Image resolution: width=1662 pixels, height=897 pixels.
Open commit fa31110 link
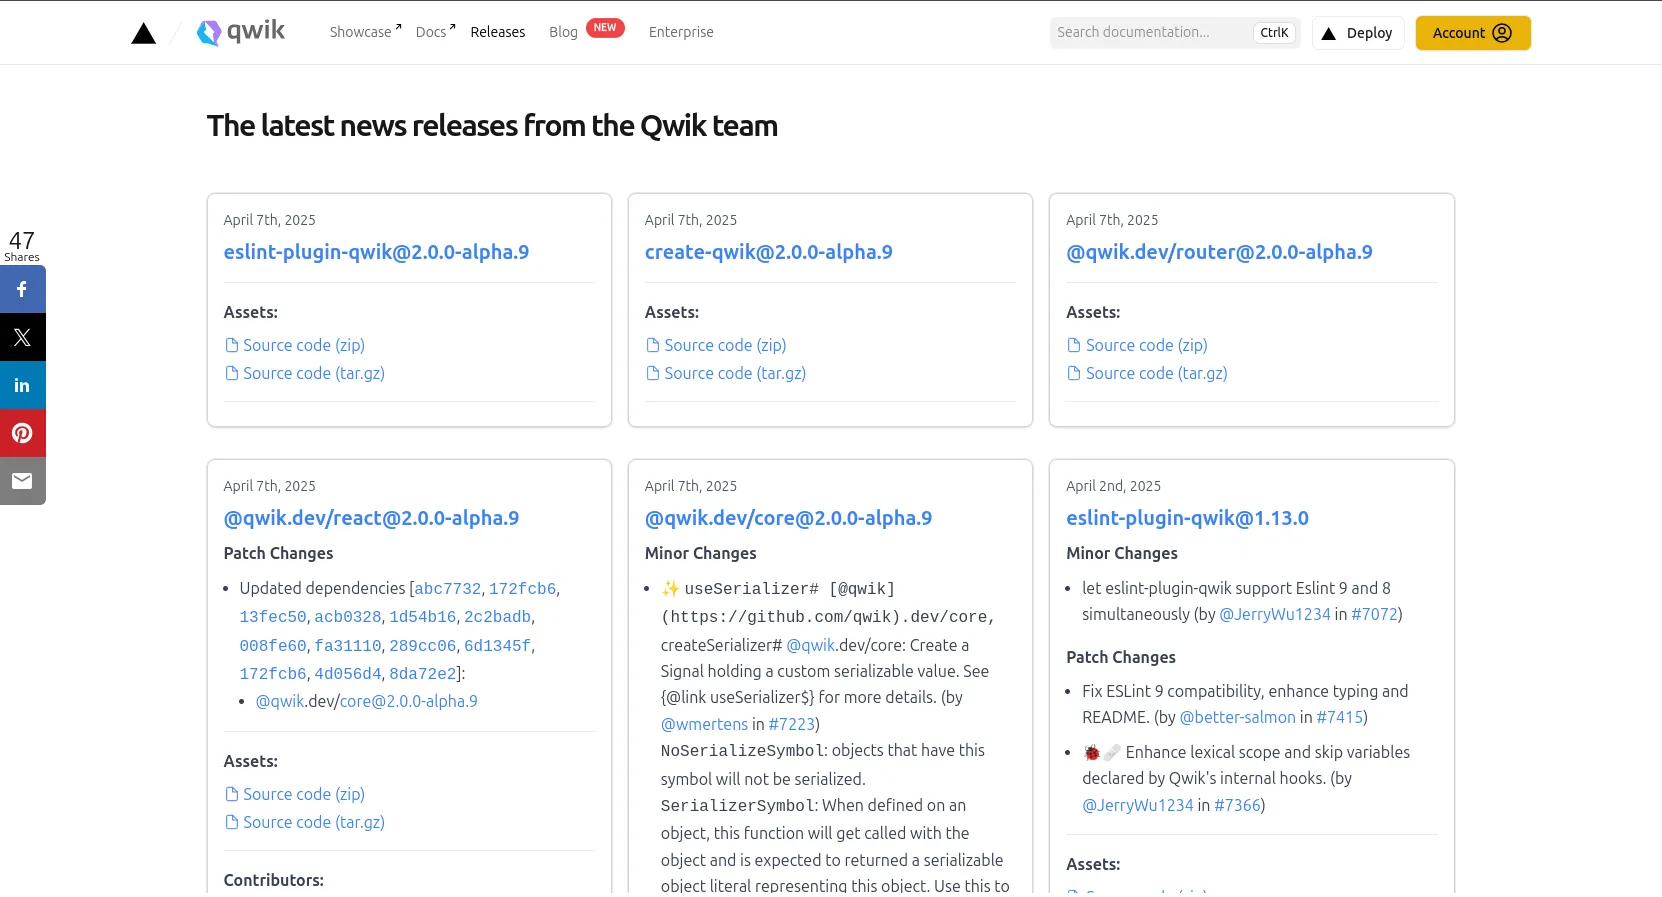coord(348,646)
